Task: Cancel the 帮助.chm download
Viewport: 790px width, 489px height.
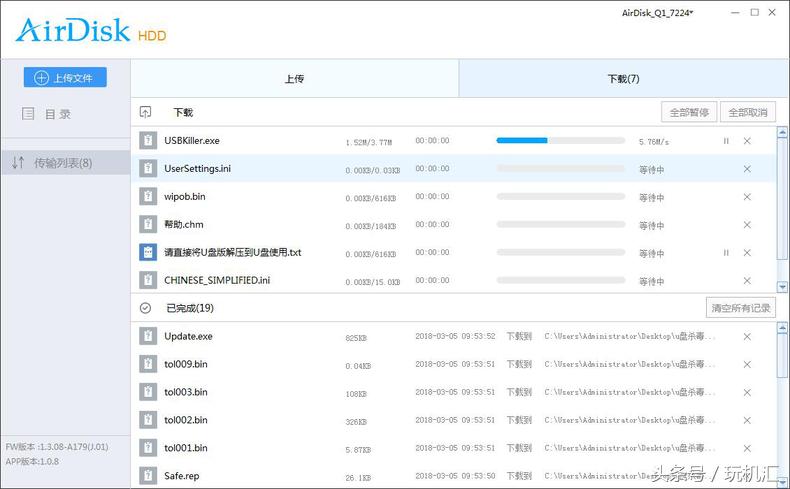Action: click(x=747, y=225)
